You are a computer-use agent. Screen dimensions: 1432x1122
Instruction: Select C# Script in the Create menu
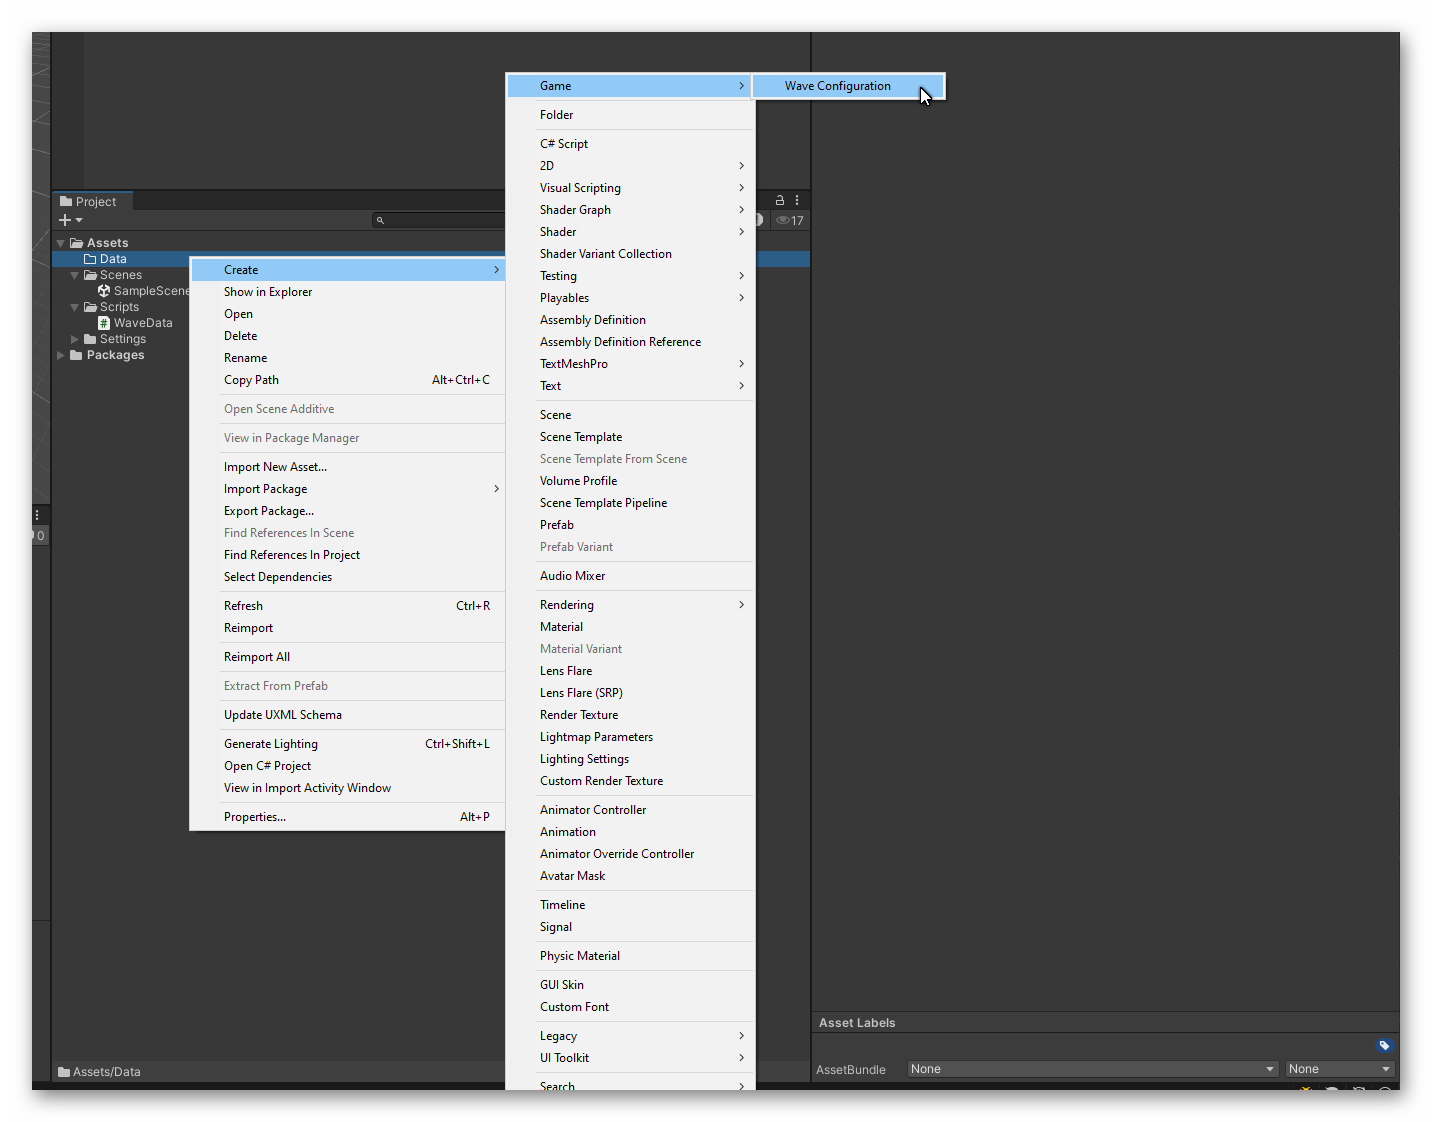564,144
